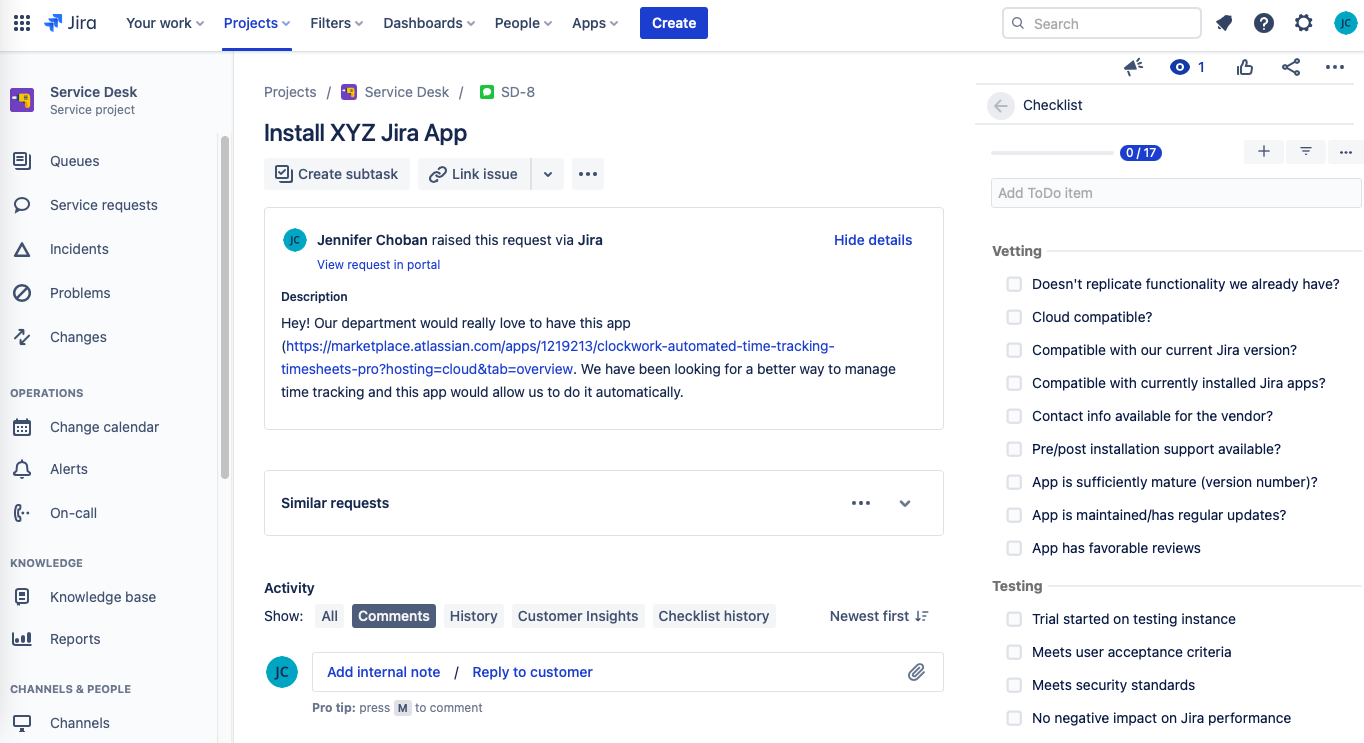Focus the Search field
1364x743 pixels.
(1102, 23)
